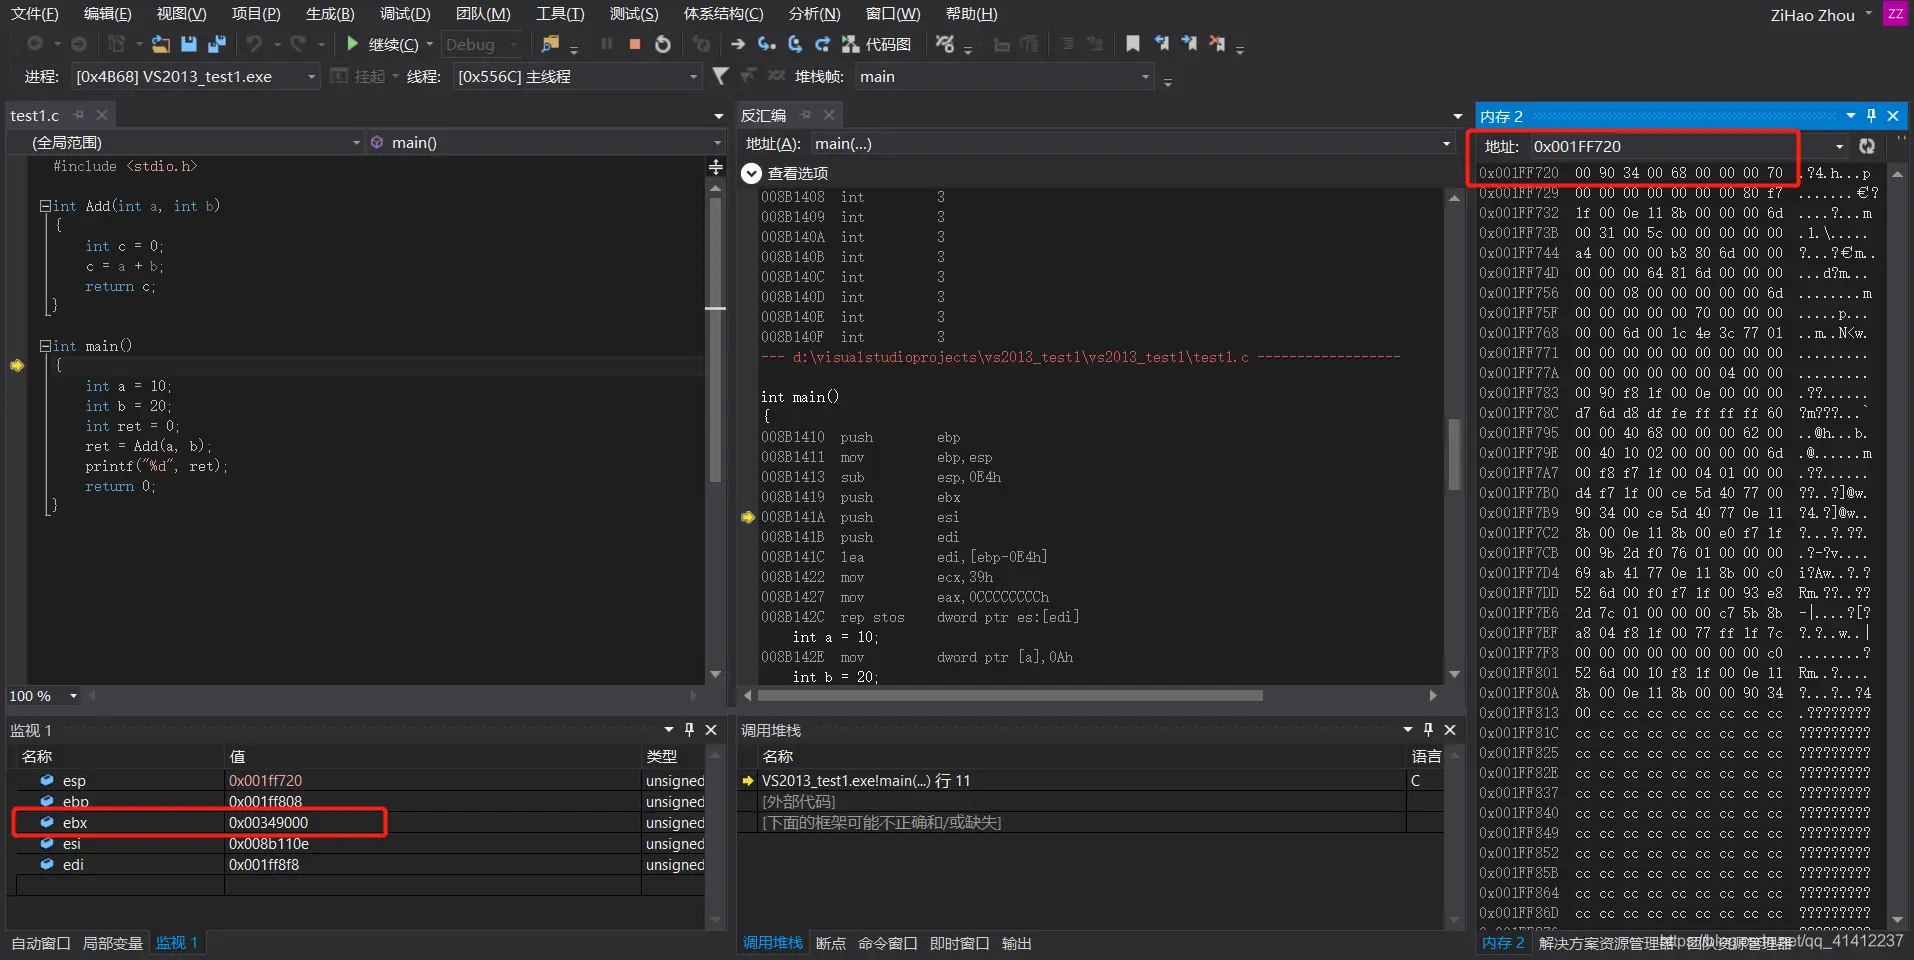This screenshot has width=1914, height=960.
Task: Click the Open File folder icon
Action: click(160, 44)
